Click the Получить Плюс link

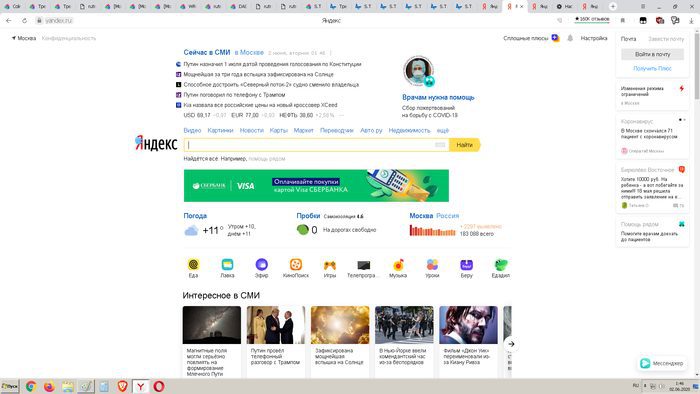(x=652, y=69)
